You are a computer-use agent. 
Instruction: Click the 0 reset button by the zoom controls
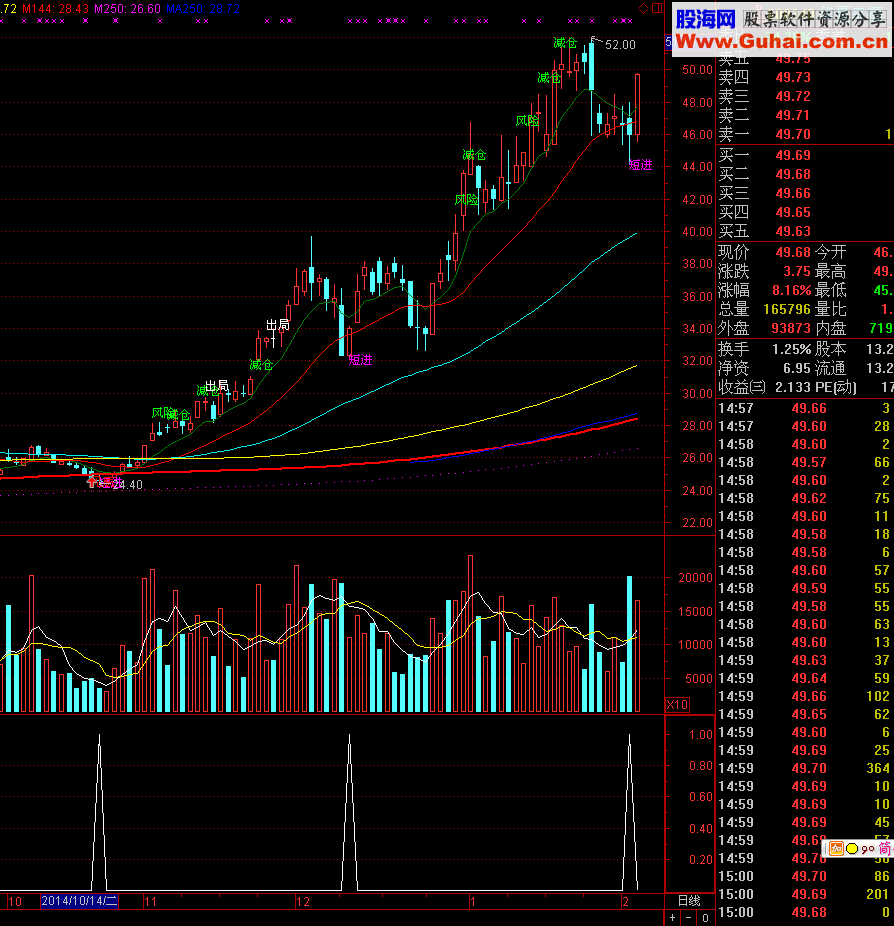(x=705, y=918)
